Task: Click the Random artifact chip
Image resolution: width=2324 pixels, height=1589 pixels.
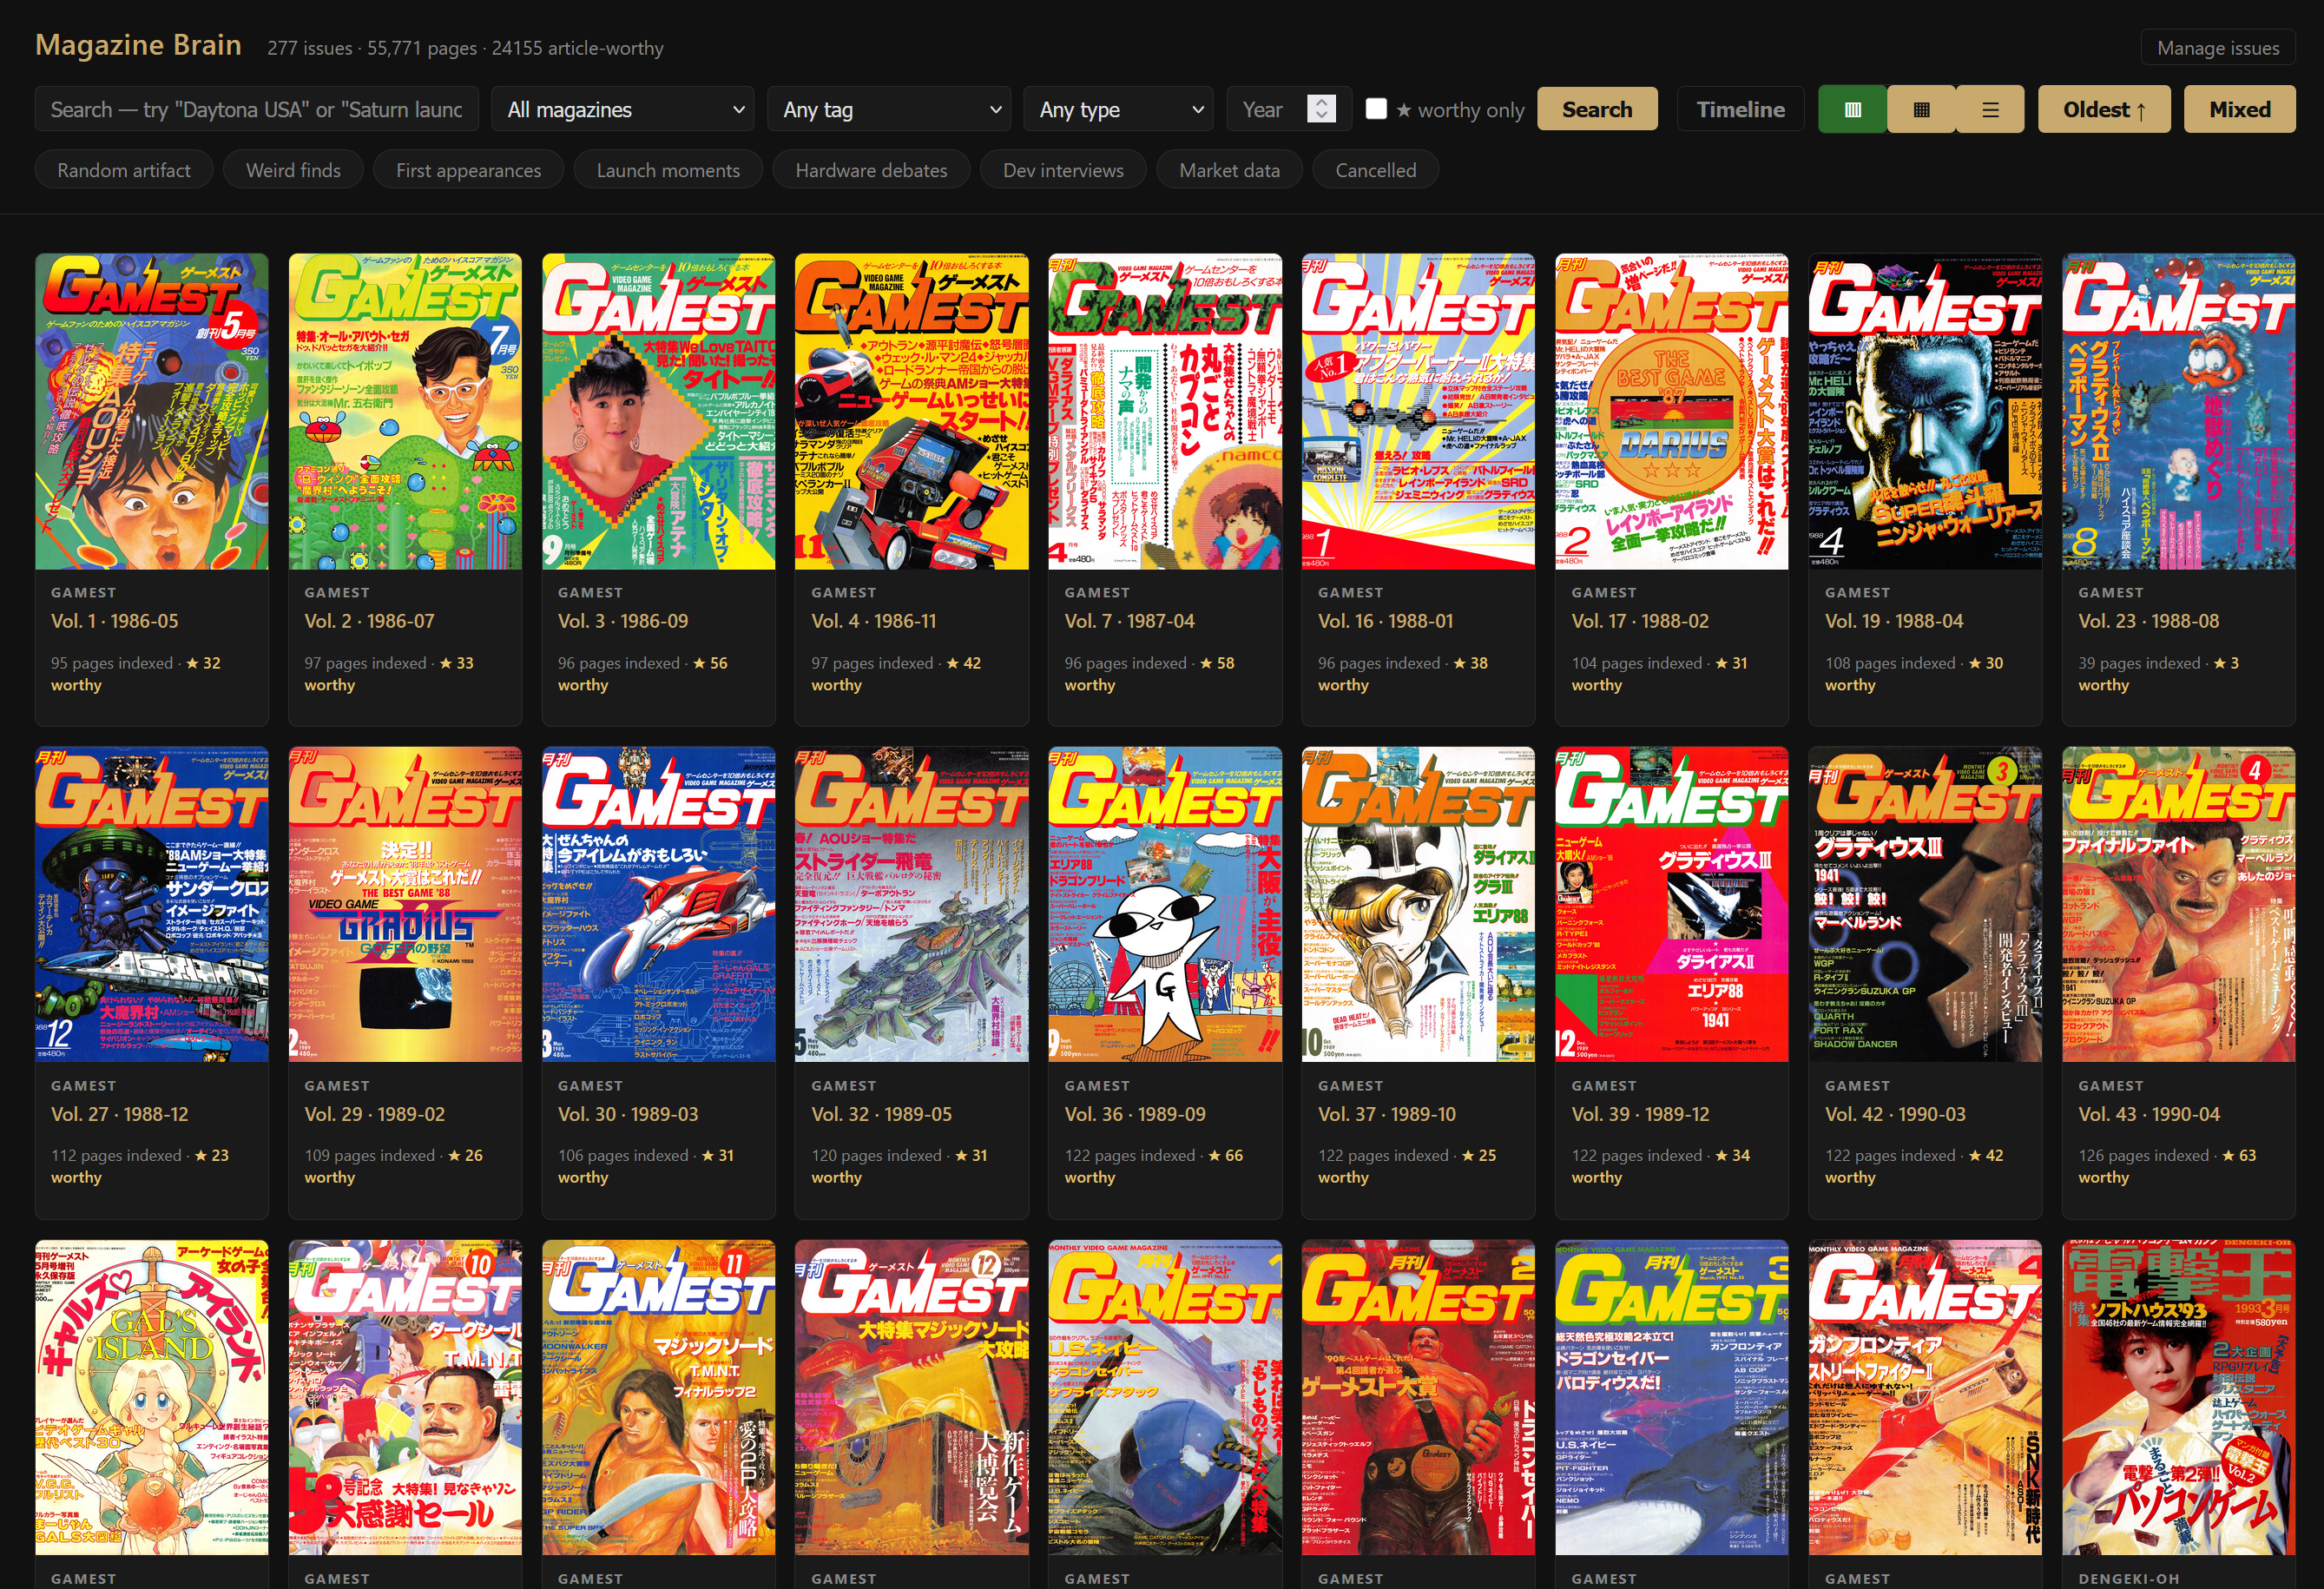Action: (124, 171)
